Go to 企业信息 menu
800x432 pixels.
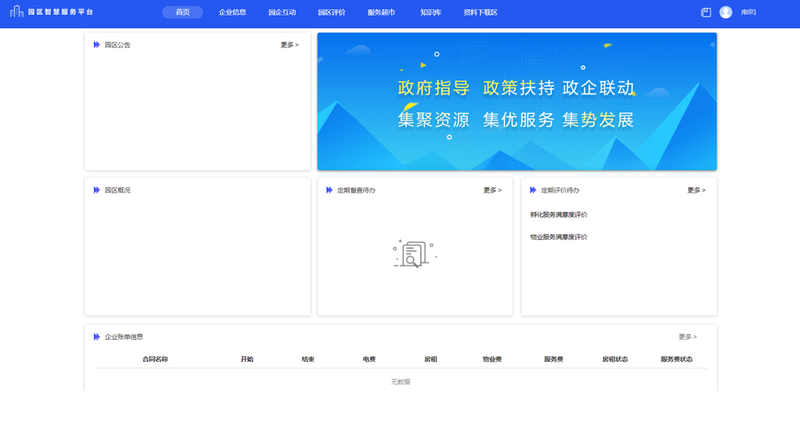point(232,12)
